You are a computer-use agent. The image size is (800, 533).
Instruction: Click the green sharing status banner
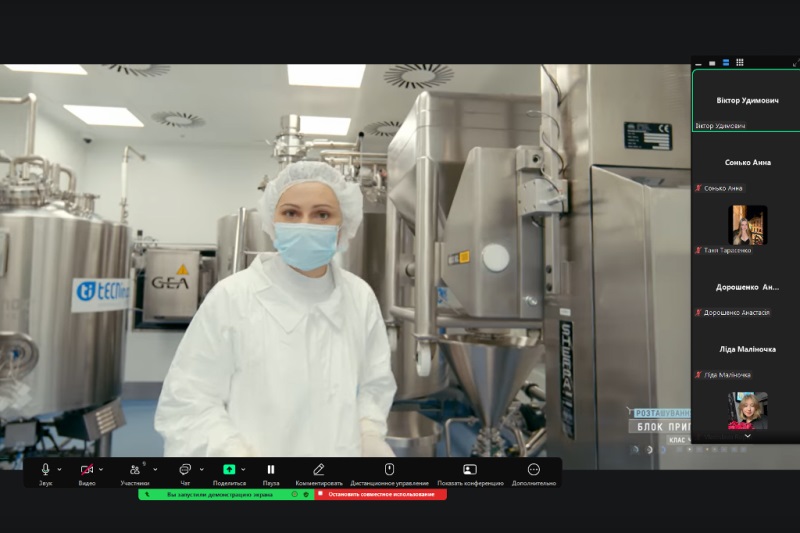click(226, 494)
